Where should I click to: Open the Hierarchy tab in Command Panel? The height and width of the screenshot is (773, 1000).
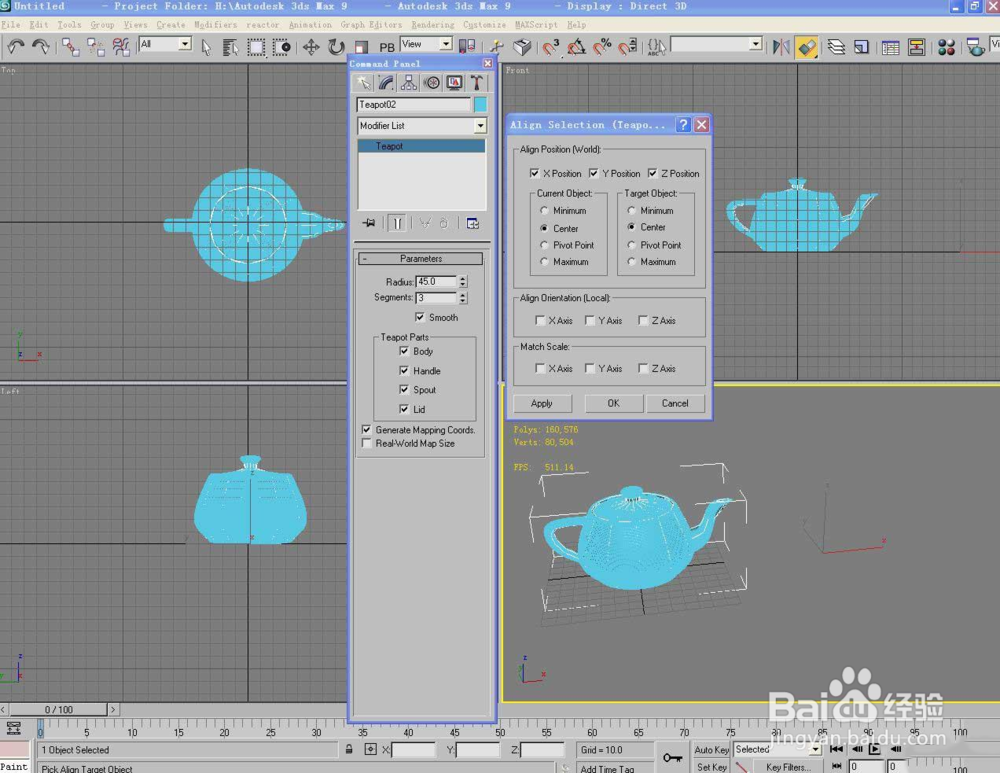click(409, 83)
